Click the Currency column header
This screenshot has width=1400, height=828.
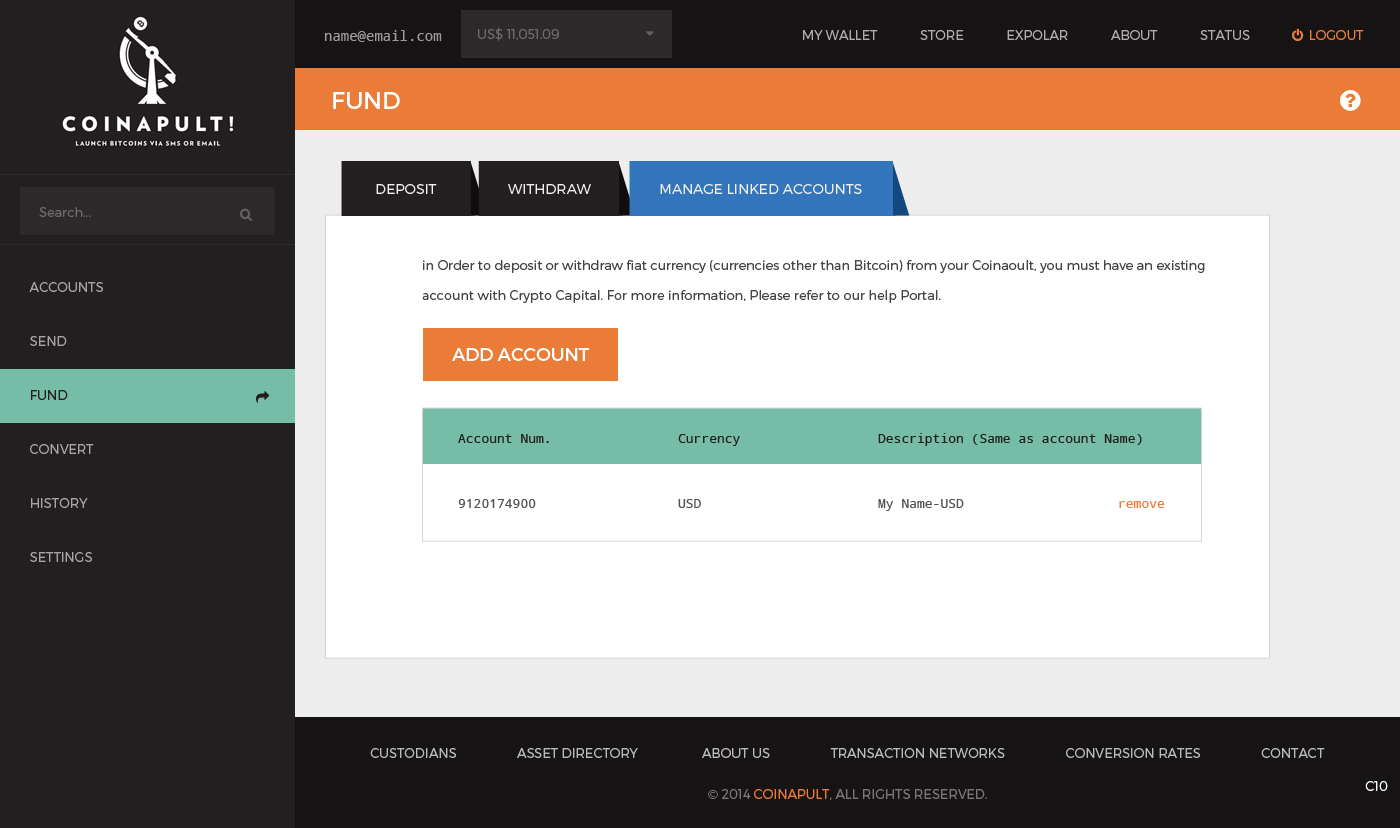(709, 438)
